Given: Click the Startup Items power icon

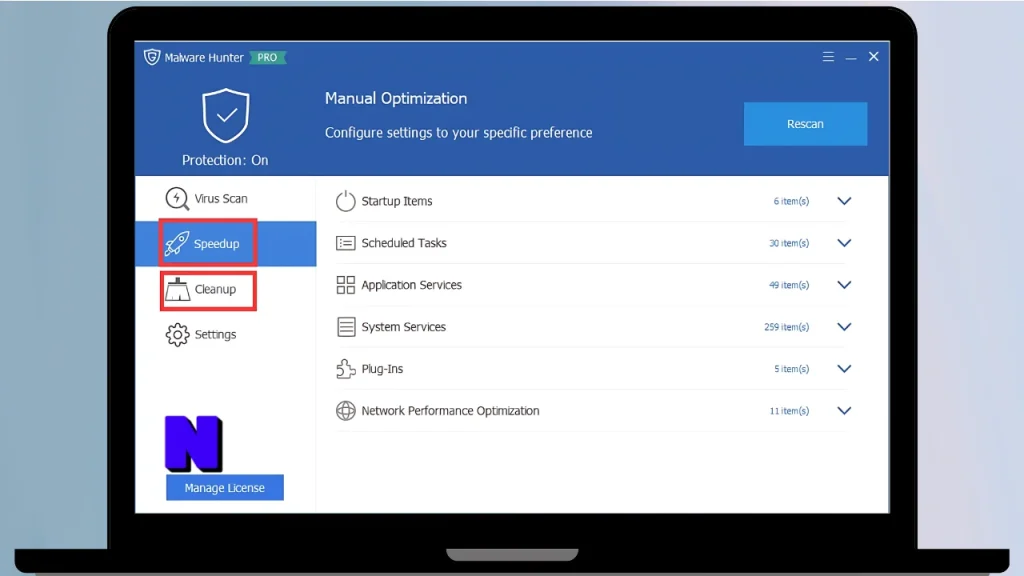Looking at the screenshot, I should click(x=345, y=201).
